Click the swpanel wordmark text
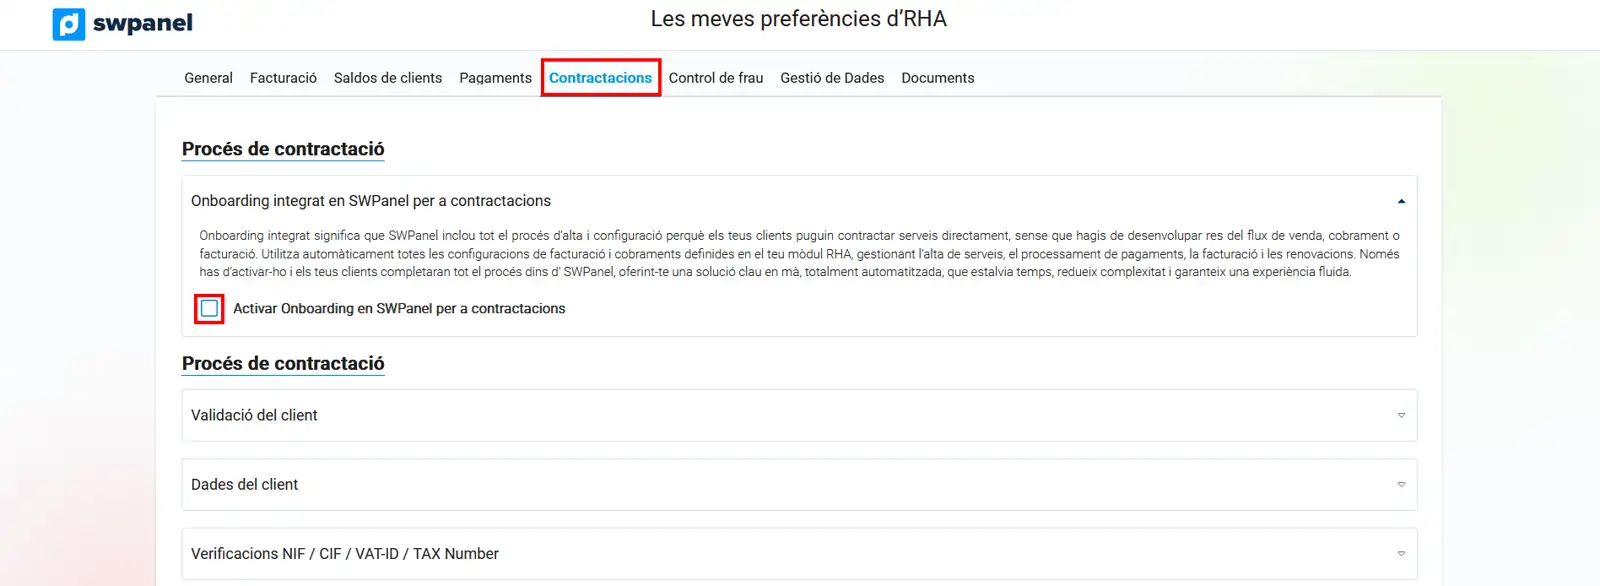 point(142,24)
